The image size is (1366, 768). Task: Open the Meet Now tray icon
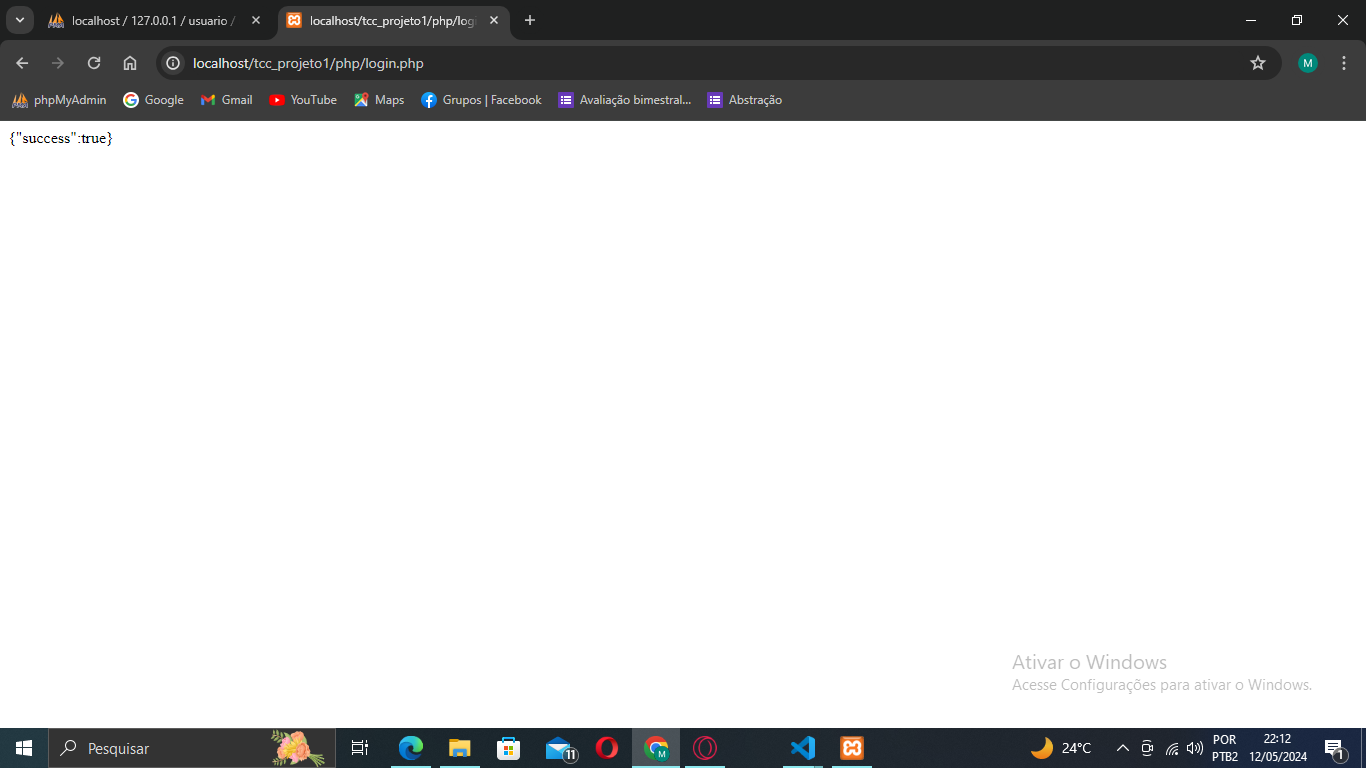tap(1147, 748)
